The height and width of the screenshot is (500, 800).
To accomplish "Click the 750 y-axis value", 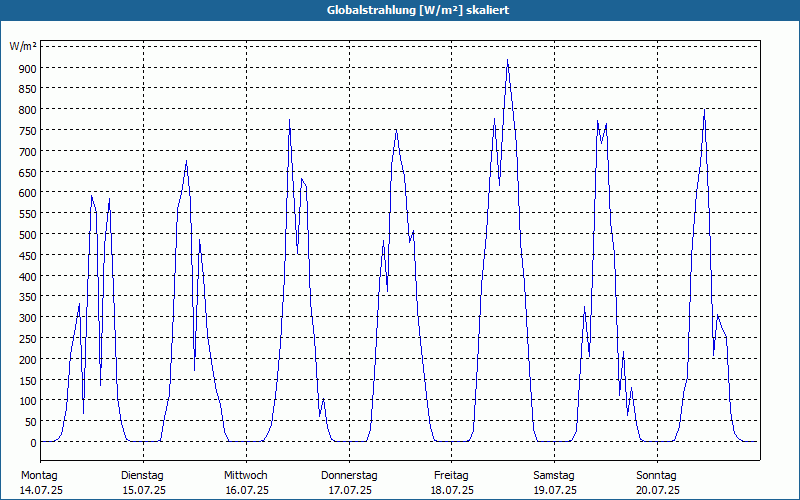I will (28, 131).
